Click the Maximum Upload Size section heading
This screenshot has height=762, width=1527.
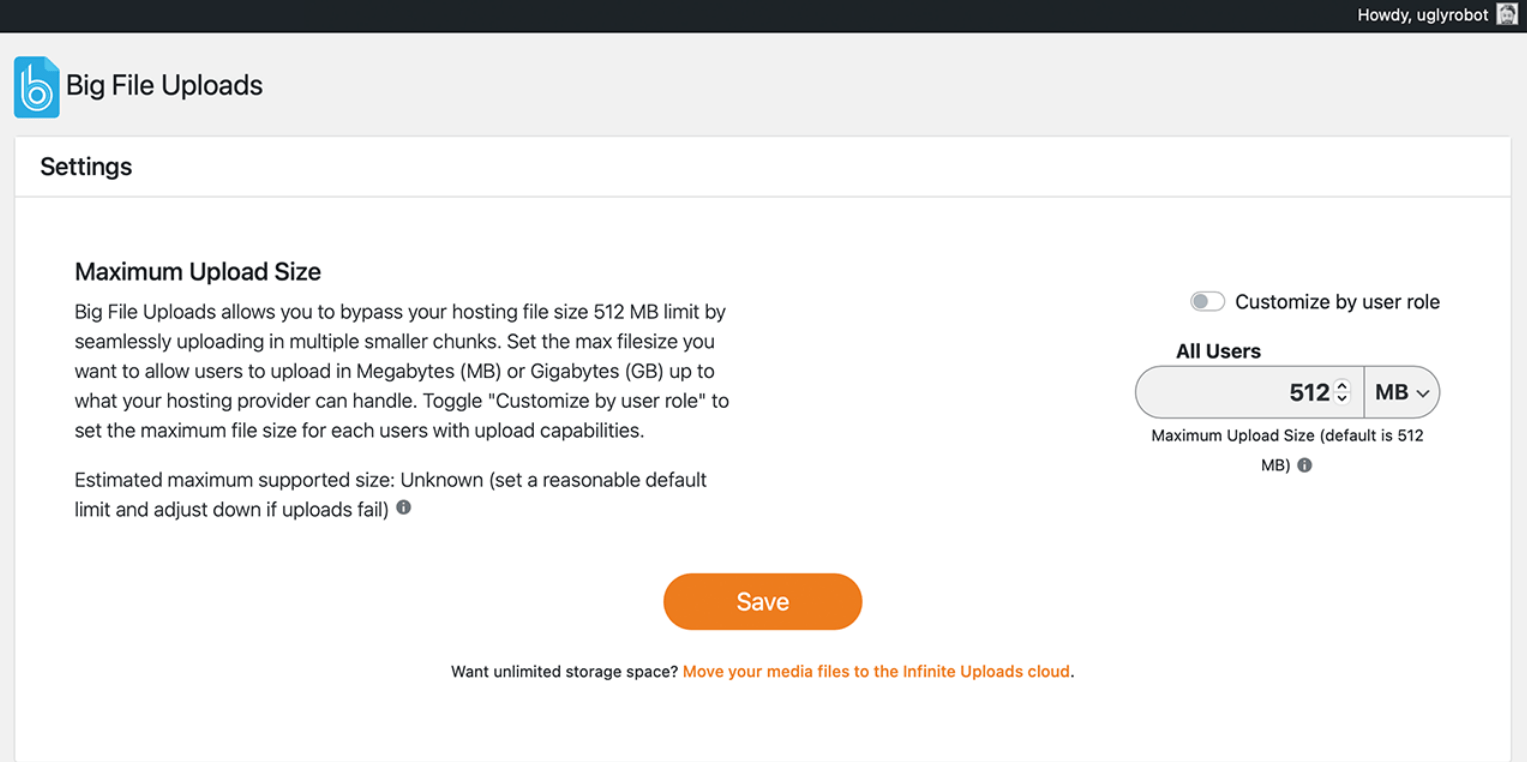(198, 272)
